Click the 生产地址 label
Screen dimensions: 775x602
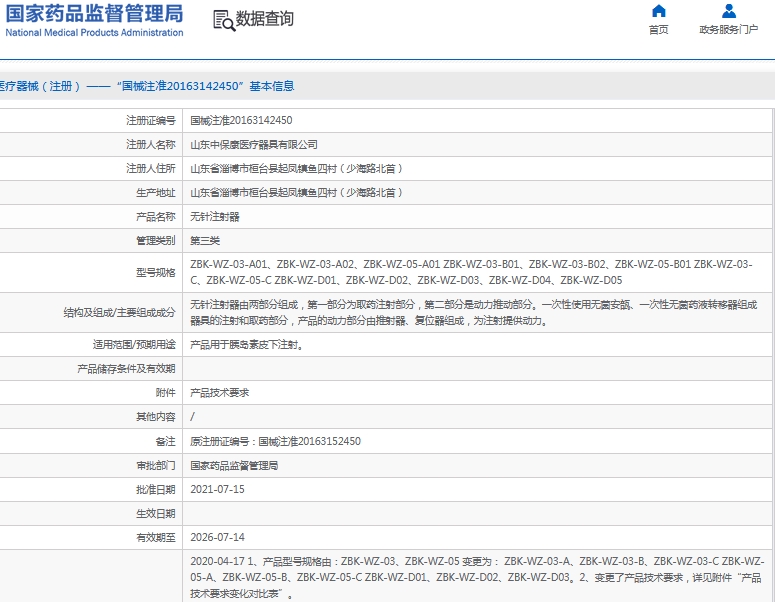(156, 193)
